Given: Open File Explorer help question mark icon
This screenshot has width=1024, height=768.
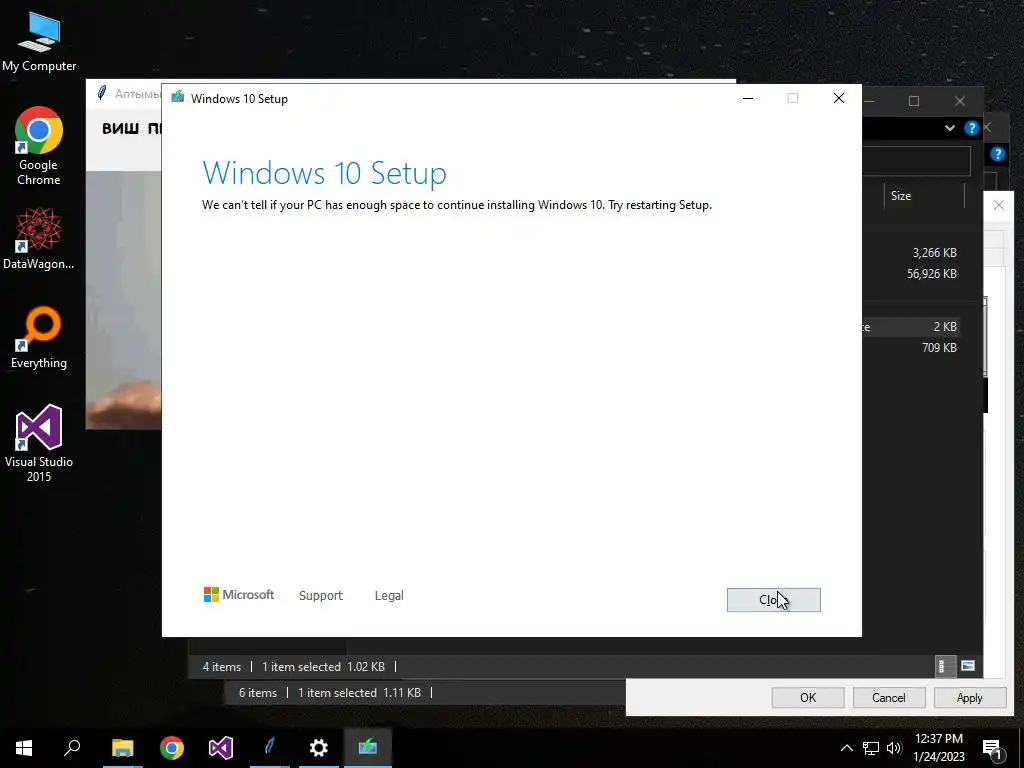Looking at the screenshot, I should 972,128.
